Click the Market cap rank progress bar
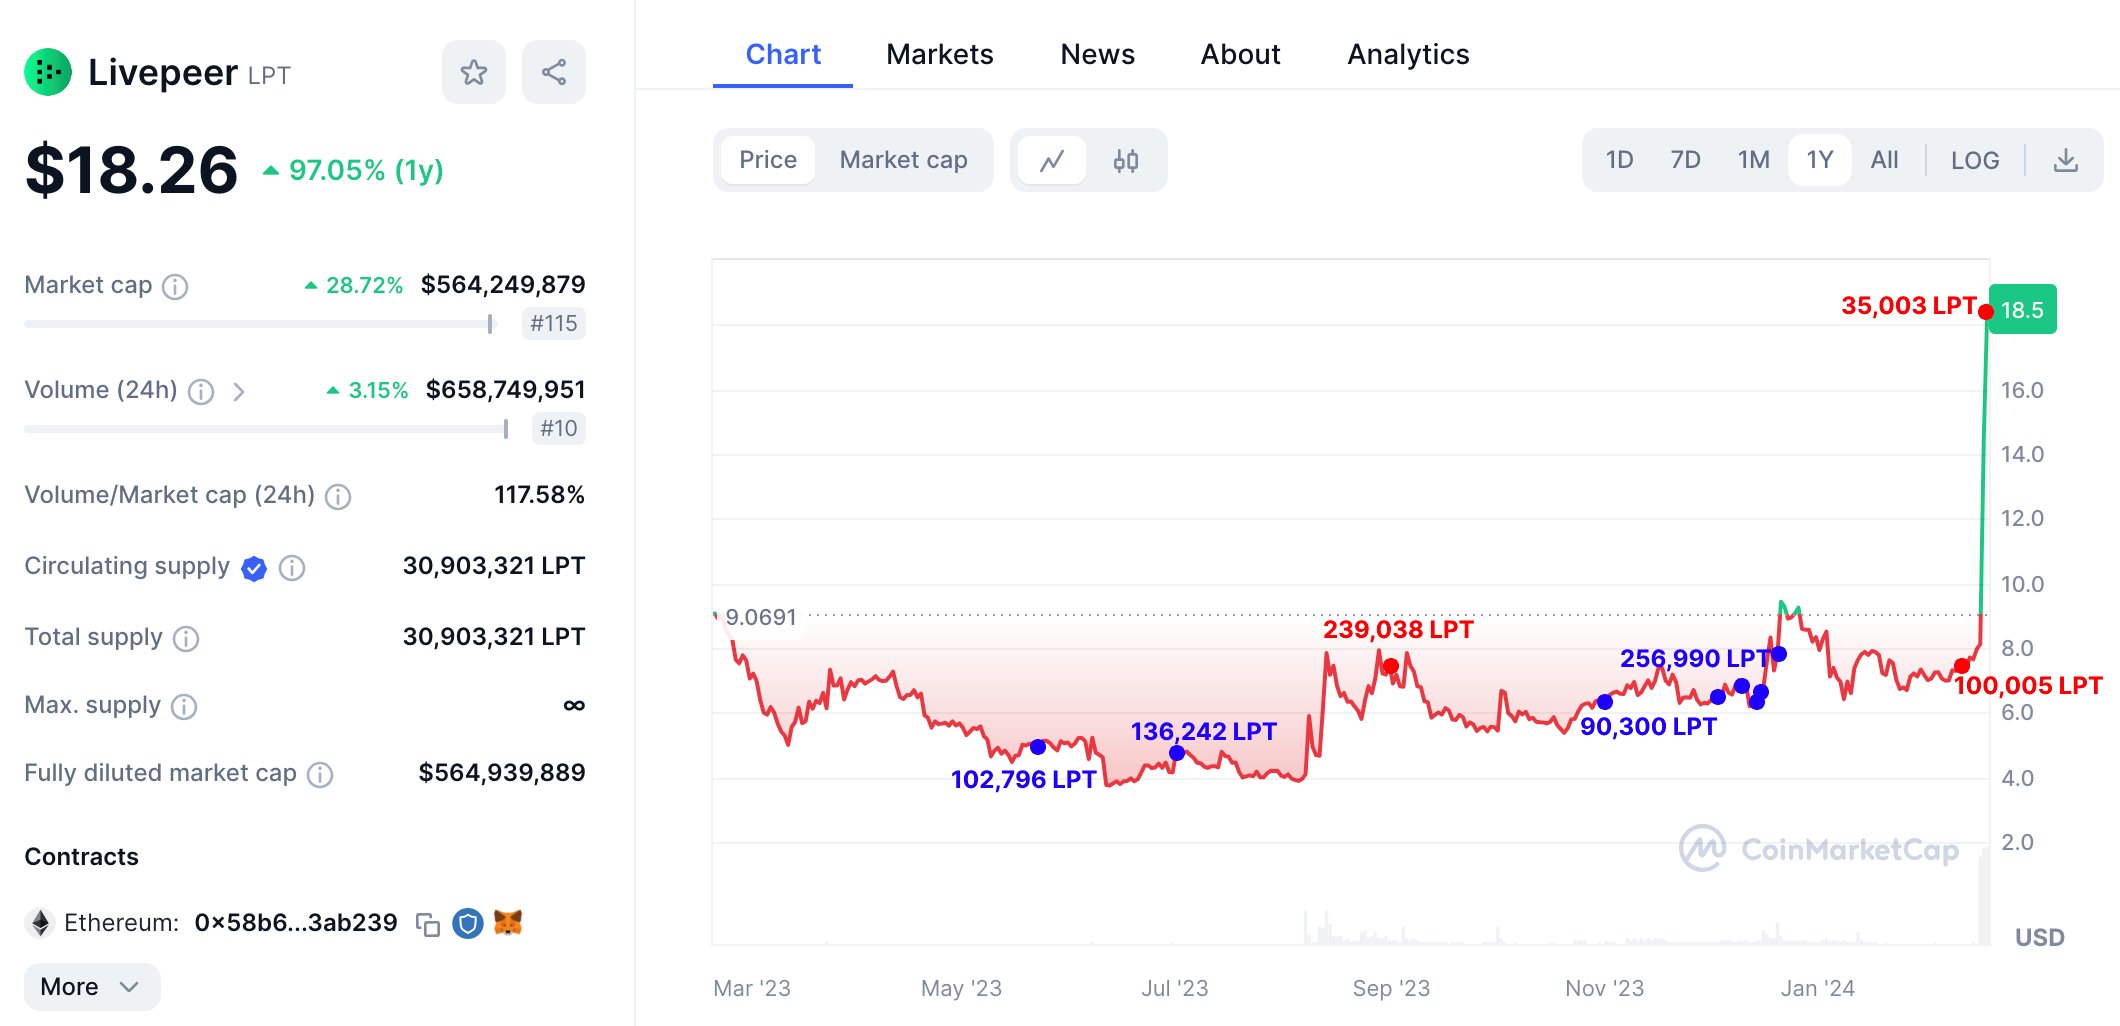The width and height of the screenshot is (2120, 1026). (259, 324)
